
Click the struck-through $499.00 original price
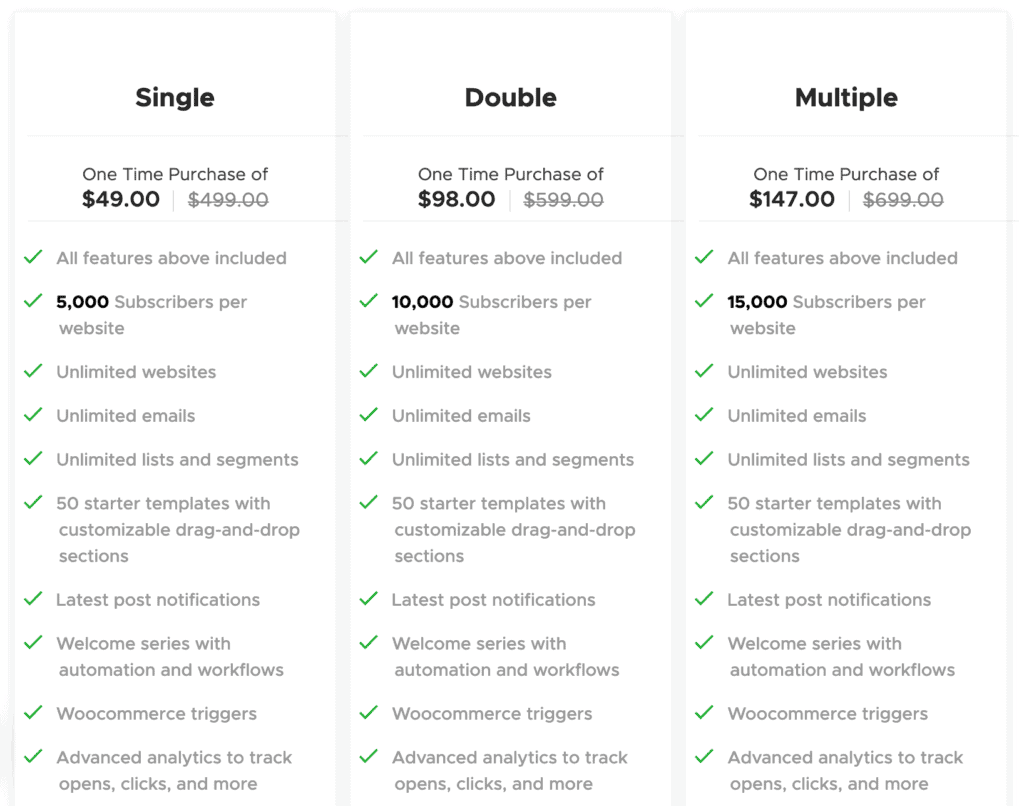coord(228,200)
